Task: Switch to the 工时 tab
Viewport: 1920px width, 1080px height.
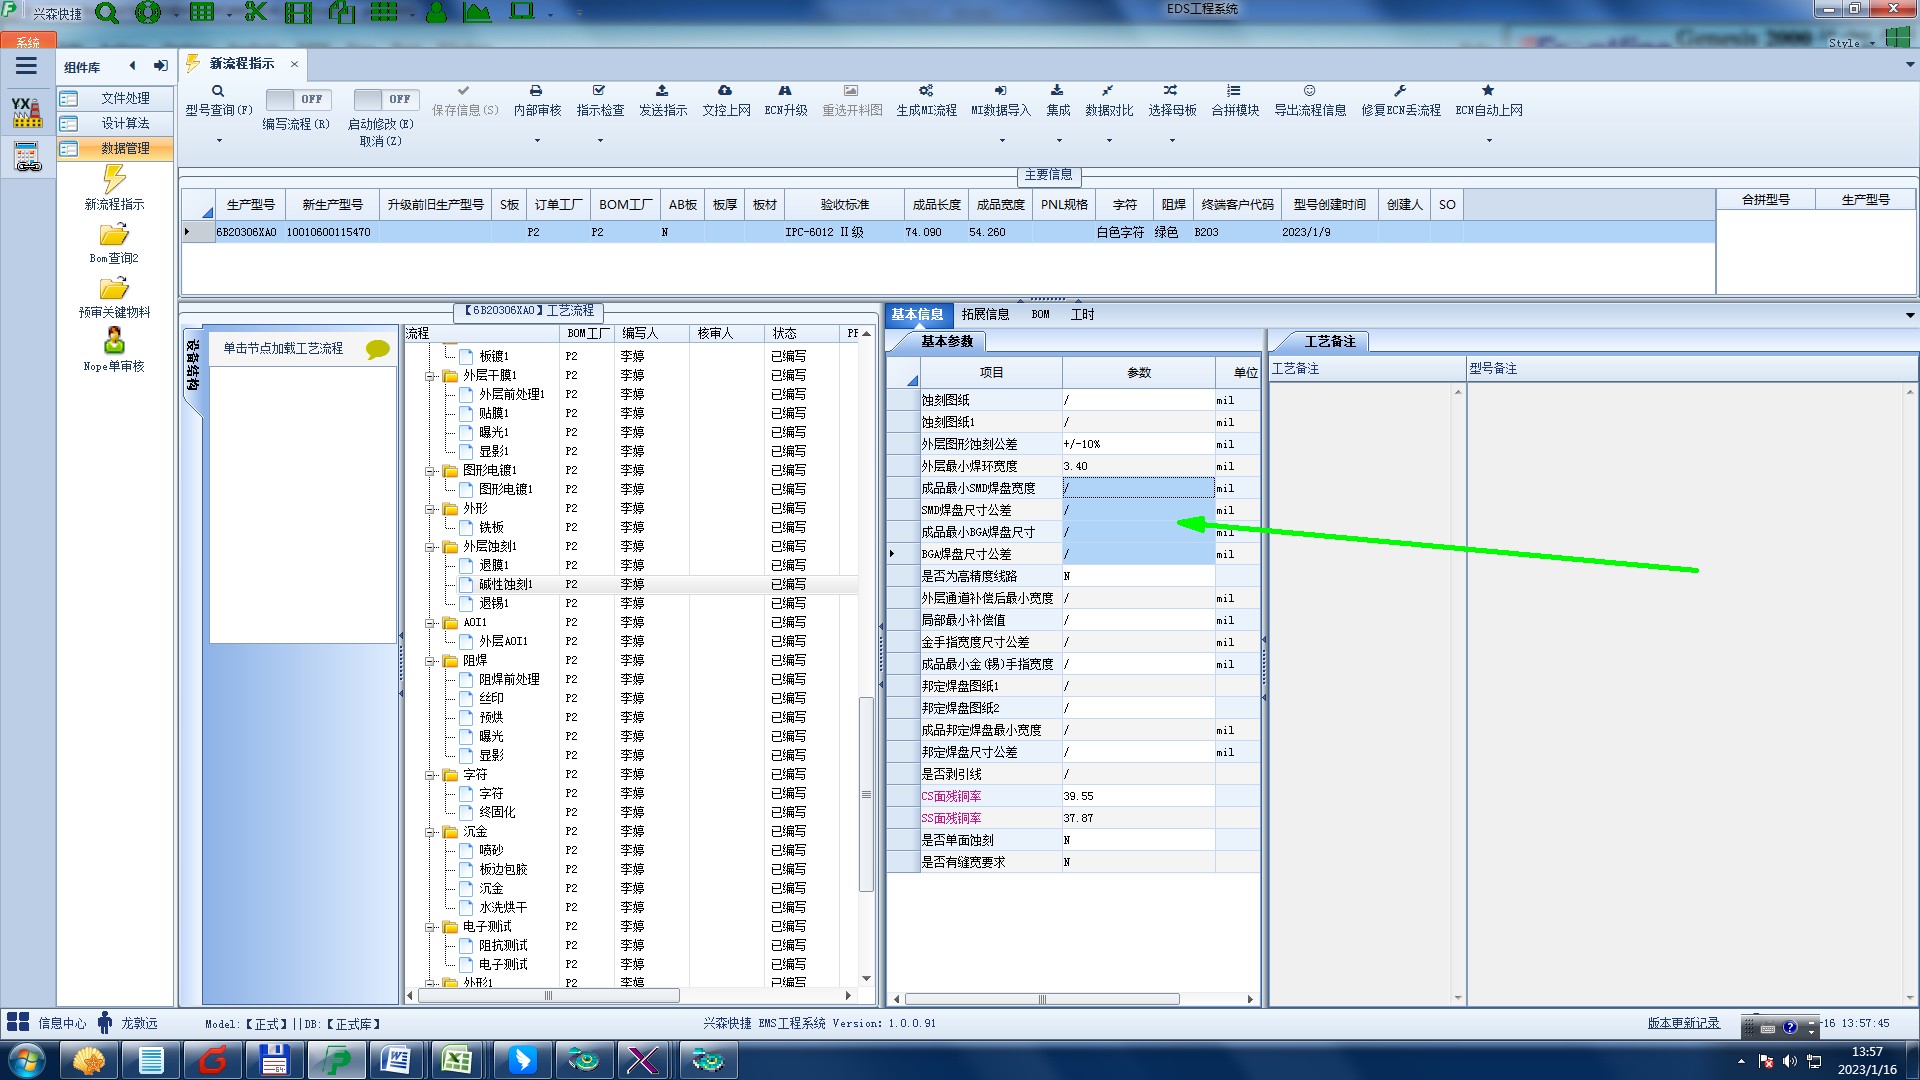Action: point(1082,314)
